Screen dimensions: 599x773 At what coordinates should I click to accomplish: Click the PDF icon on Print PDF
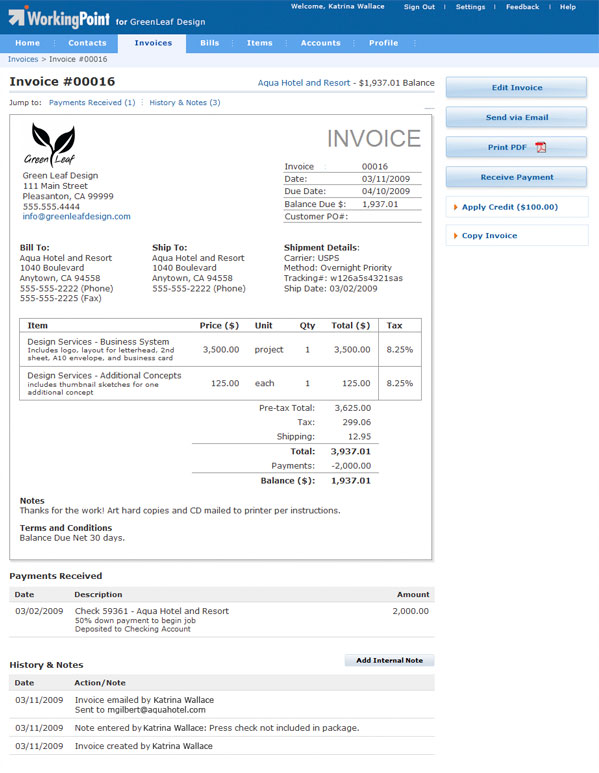point(541,147)
